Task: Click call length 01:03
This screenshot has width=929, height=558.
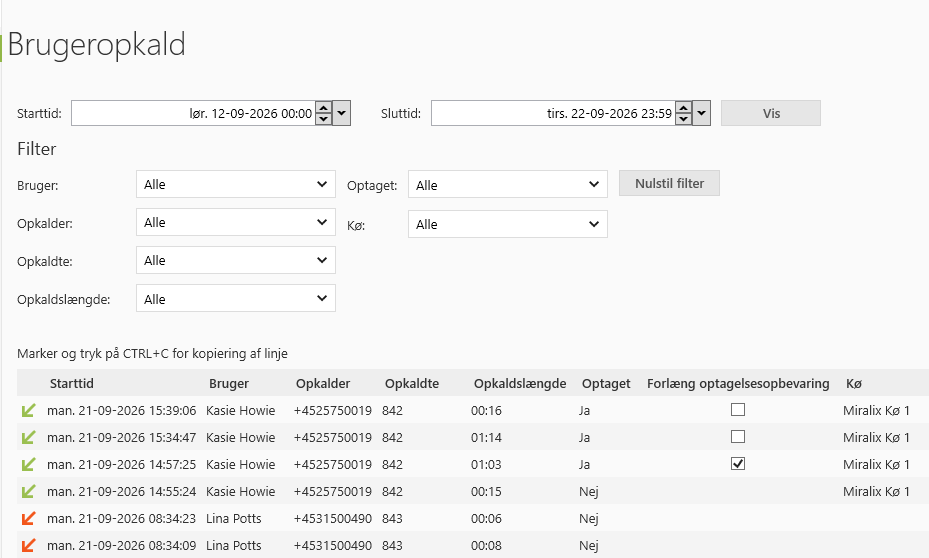Action: point(486,464)
